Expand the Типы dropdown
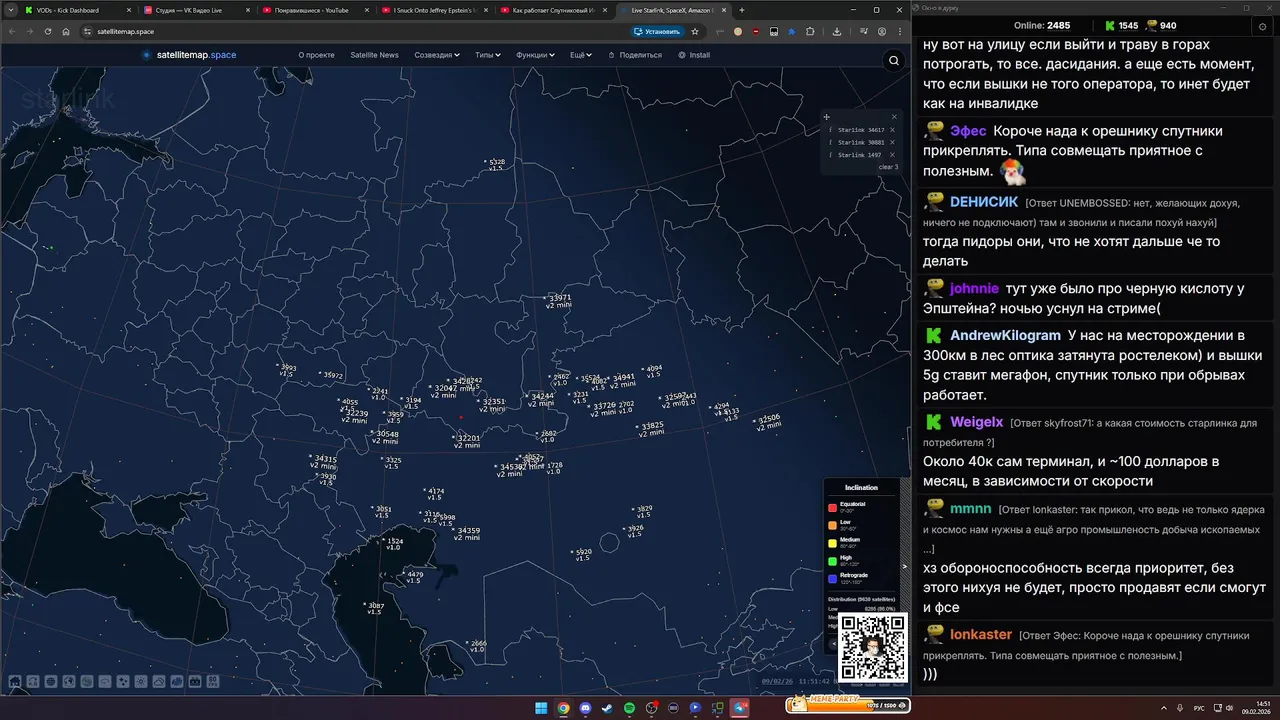The width and height of the screenshot is (1280, 720). (488, 55)
